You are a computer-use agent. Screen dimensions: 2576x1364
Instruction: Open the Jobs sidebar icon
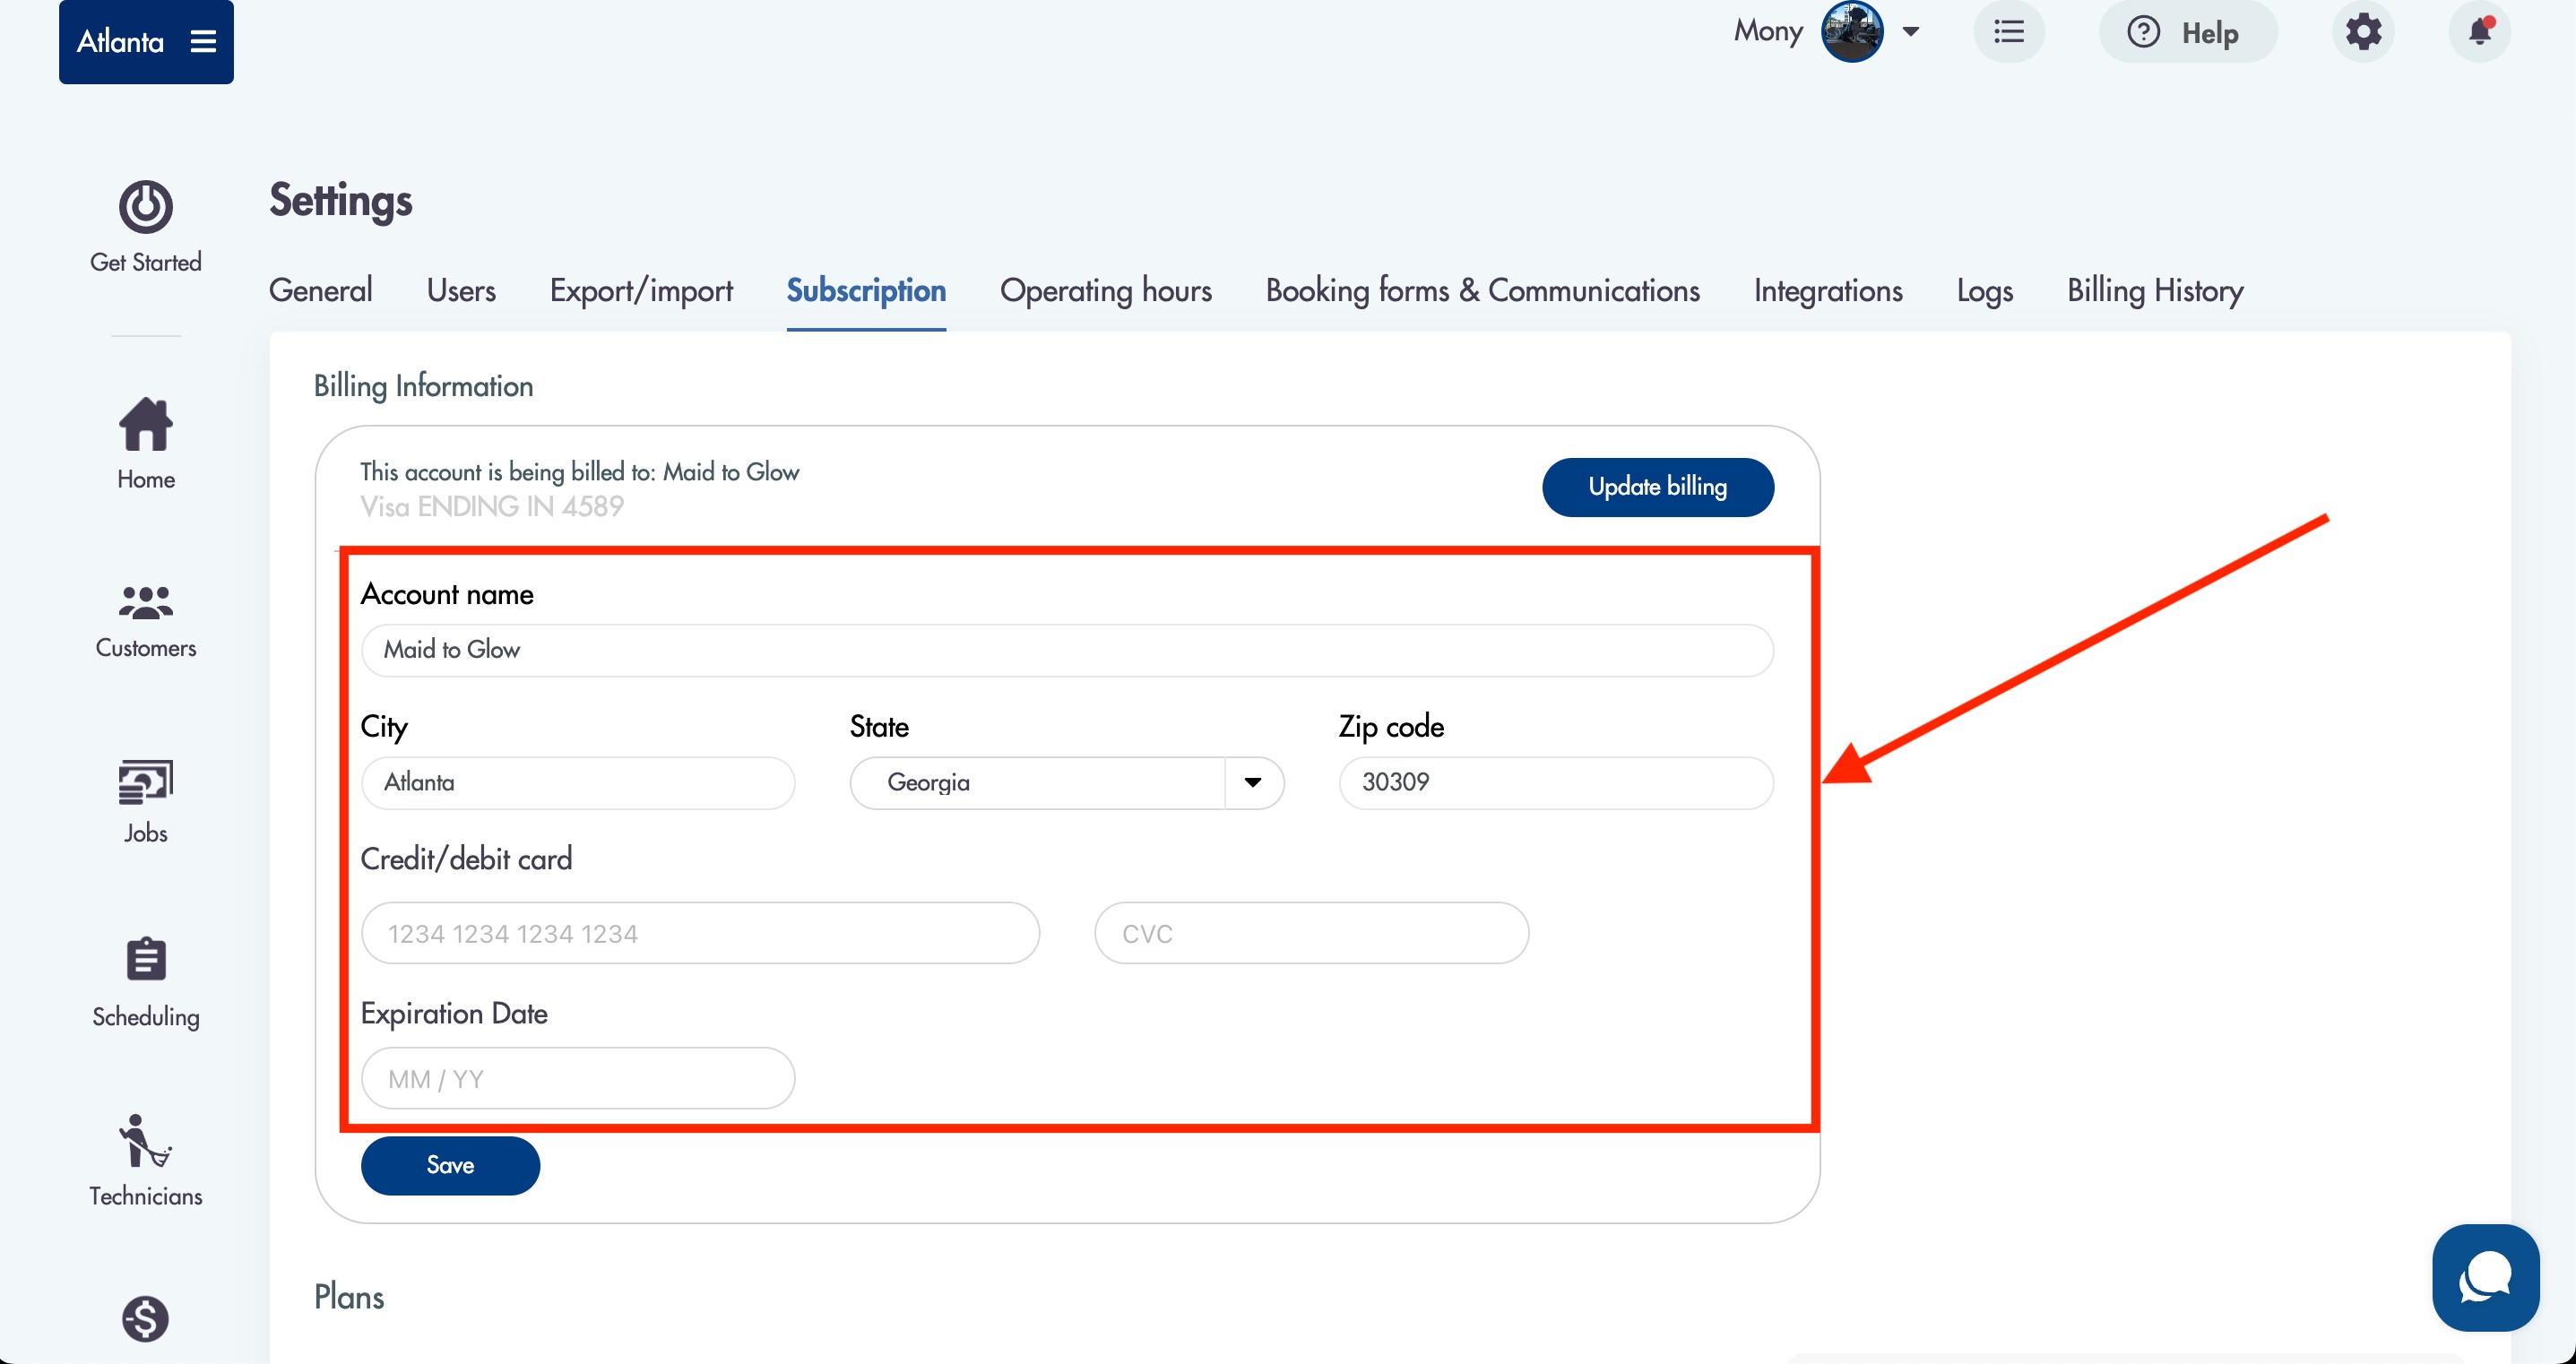(x=146, y=782)
